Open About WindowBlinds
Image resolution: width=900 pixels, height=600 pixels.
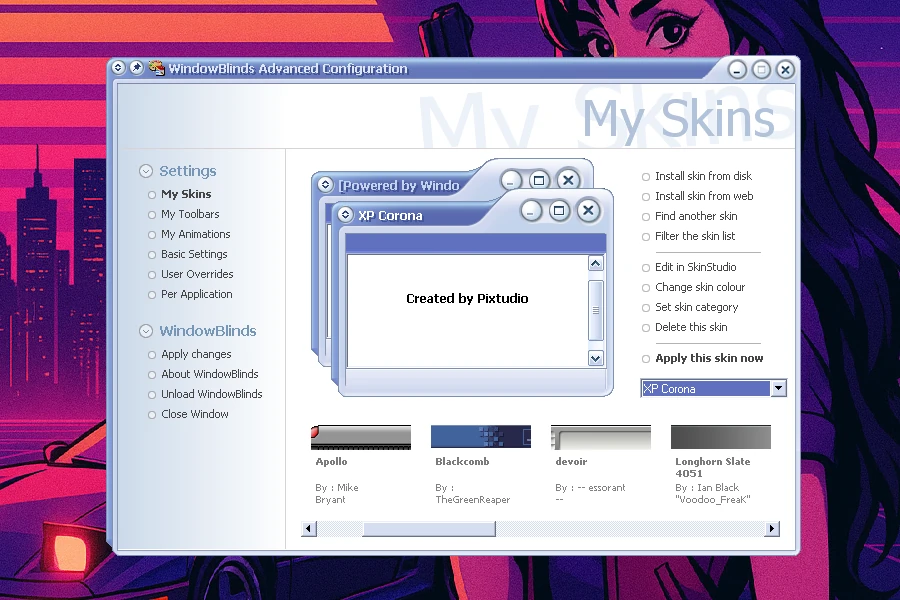(x=210, y=374)
